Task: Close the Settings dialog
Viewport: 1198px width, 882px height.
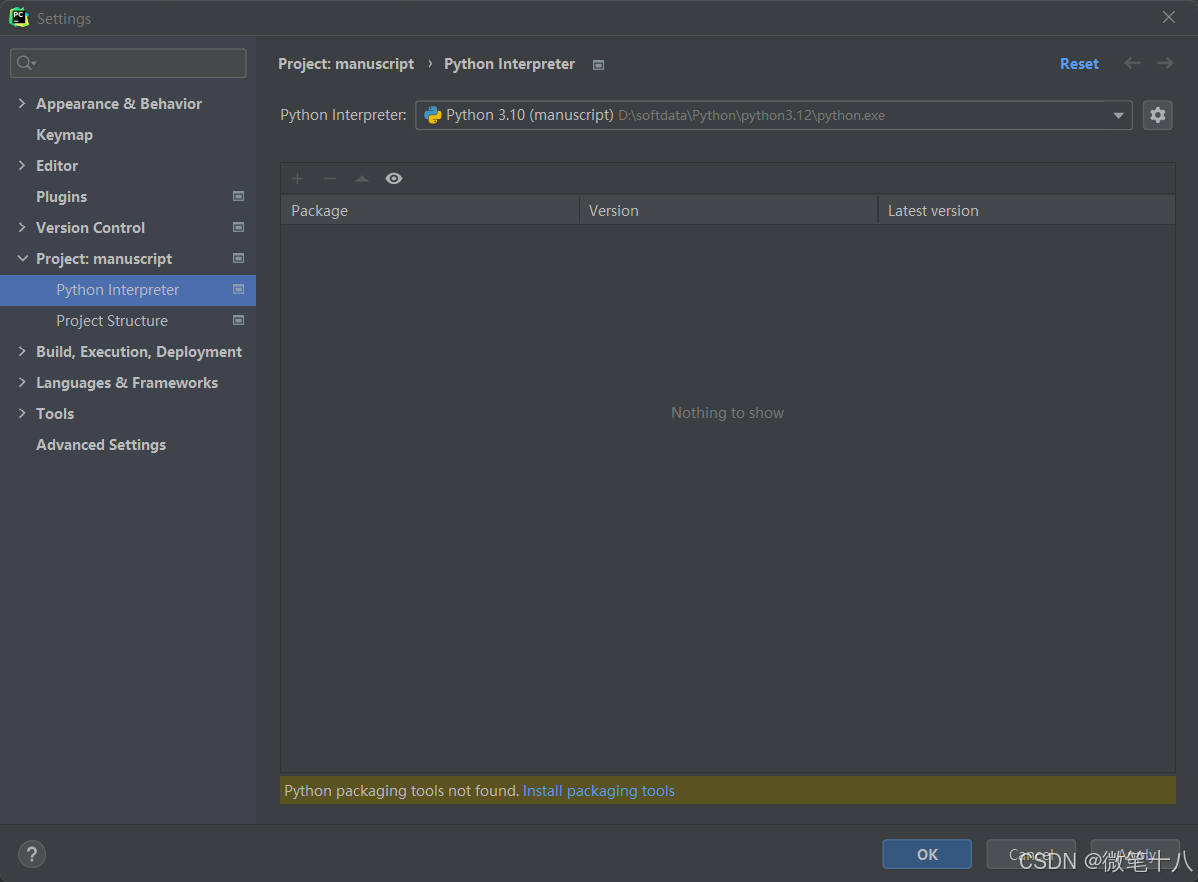Action: 1168,17
